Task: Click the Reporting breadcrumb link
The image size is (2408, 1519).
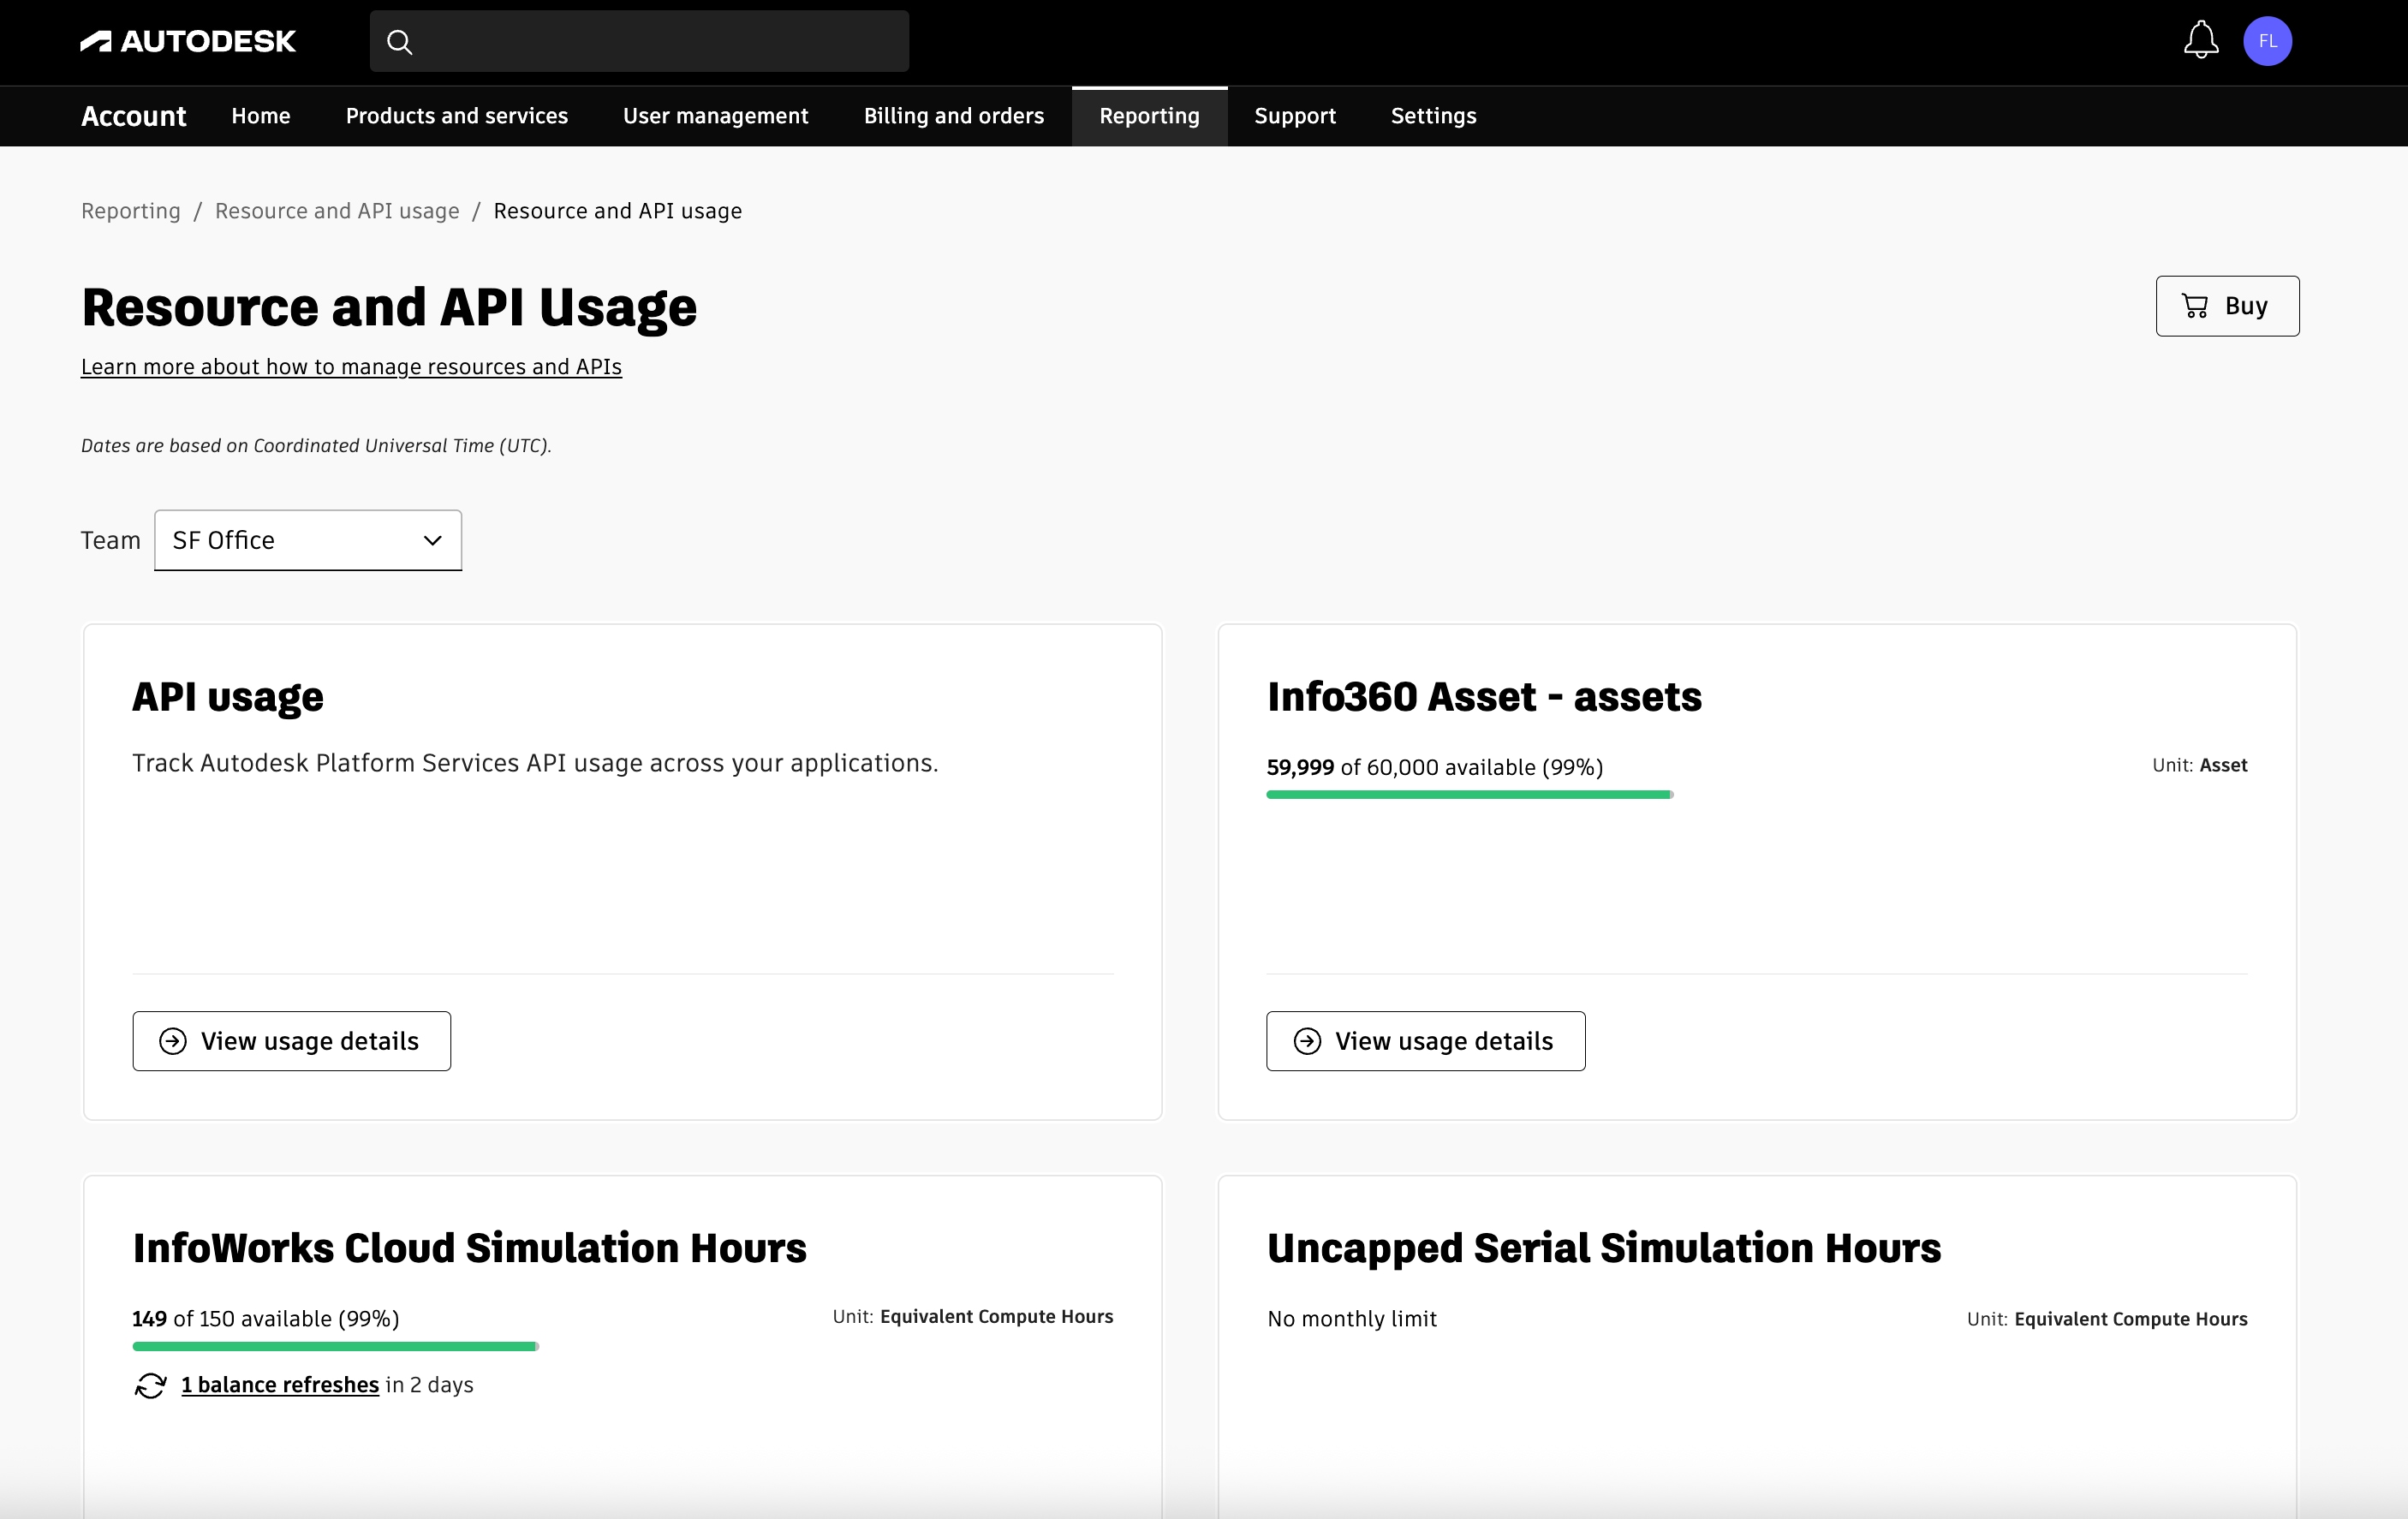Action: pyautogui.click(x=130, y=210)
